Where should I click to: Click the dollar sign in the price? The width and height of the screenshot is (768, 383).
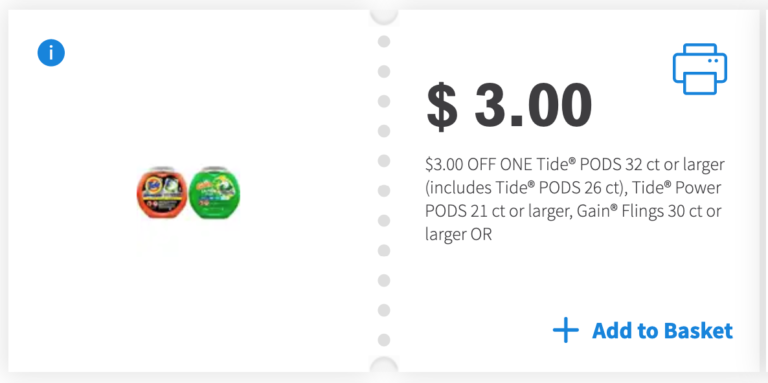tap(442, 106)
